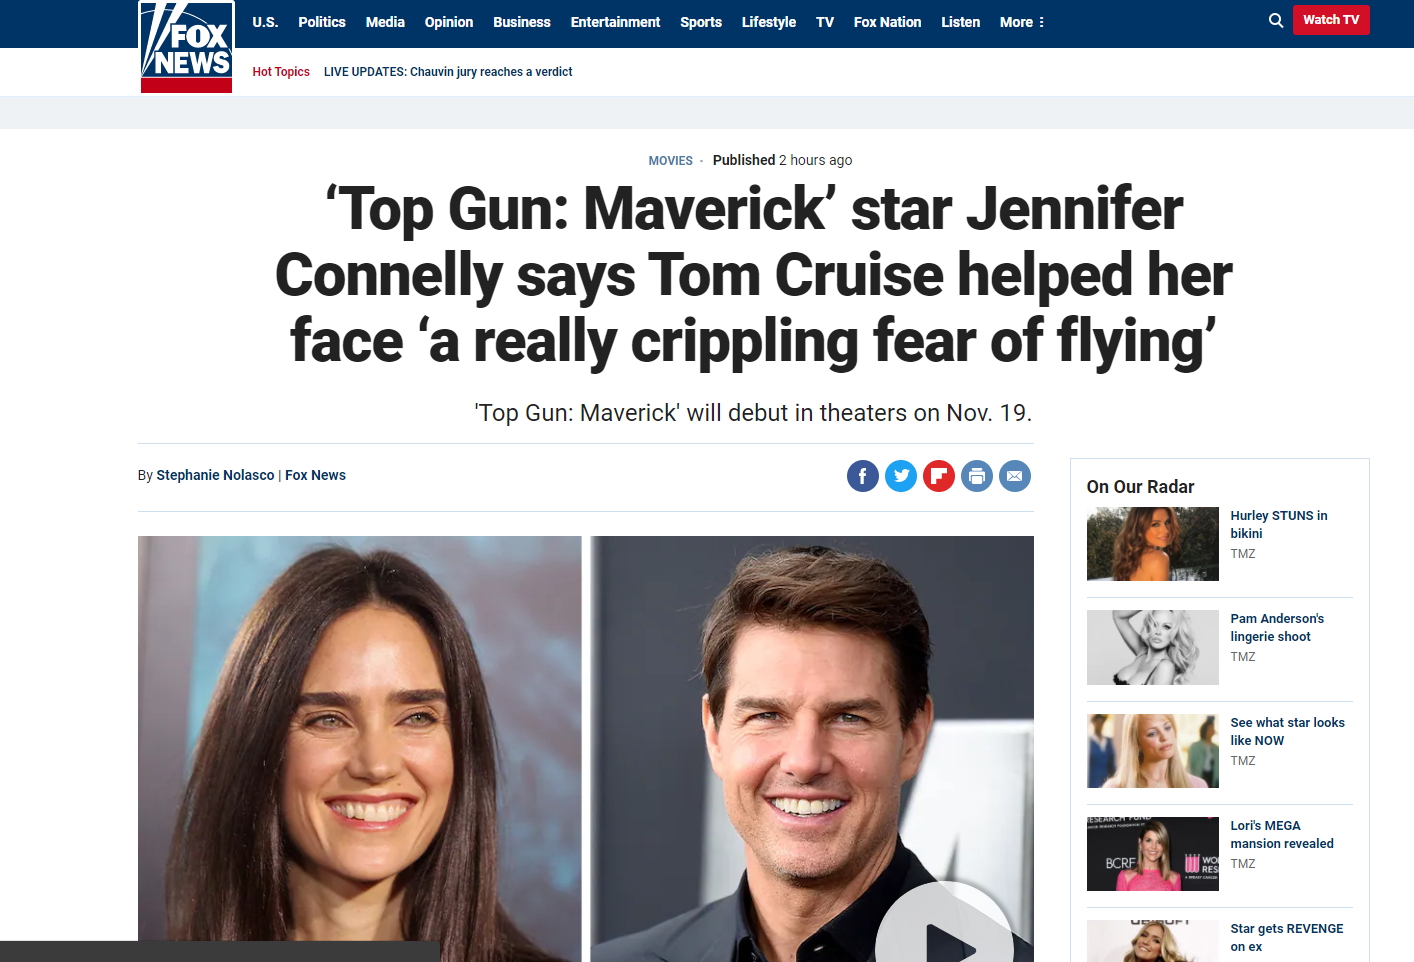1414x962 pixels.
Task: Click the Watch TV button
Action: point(1331,20)
